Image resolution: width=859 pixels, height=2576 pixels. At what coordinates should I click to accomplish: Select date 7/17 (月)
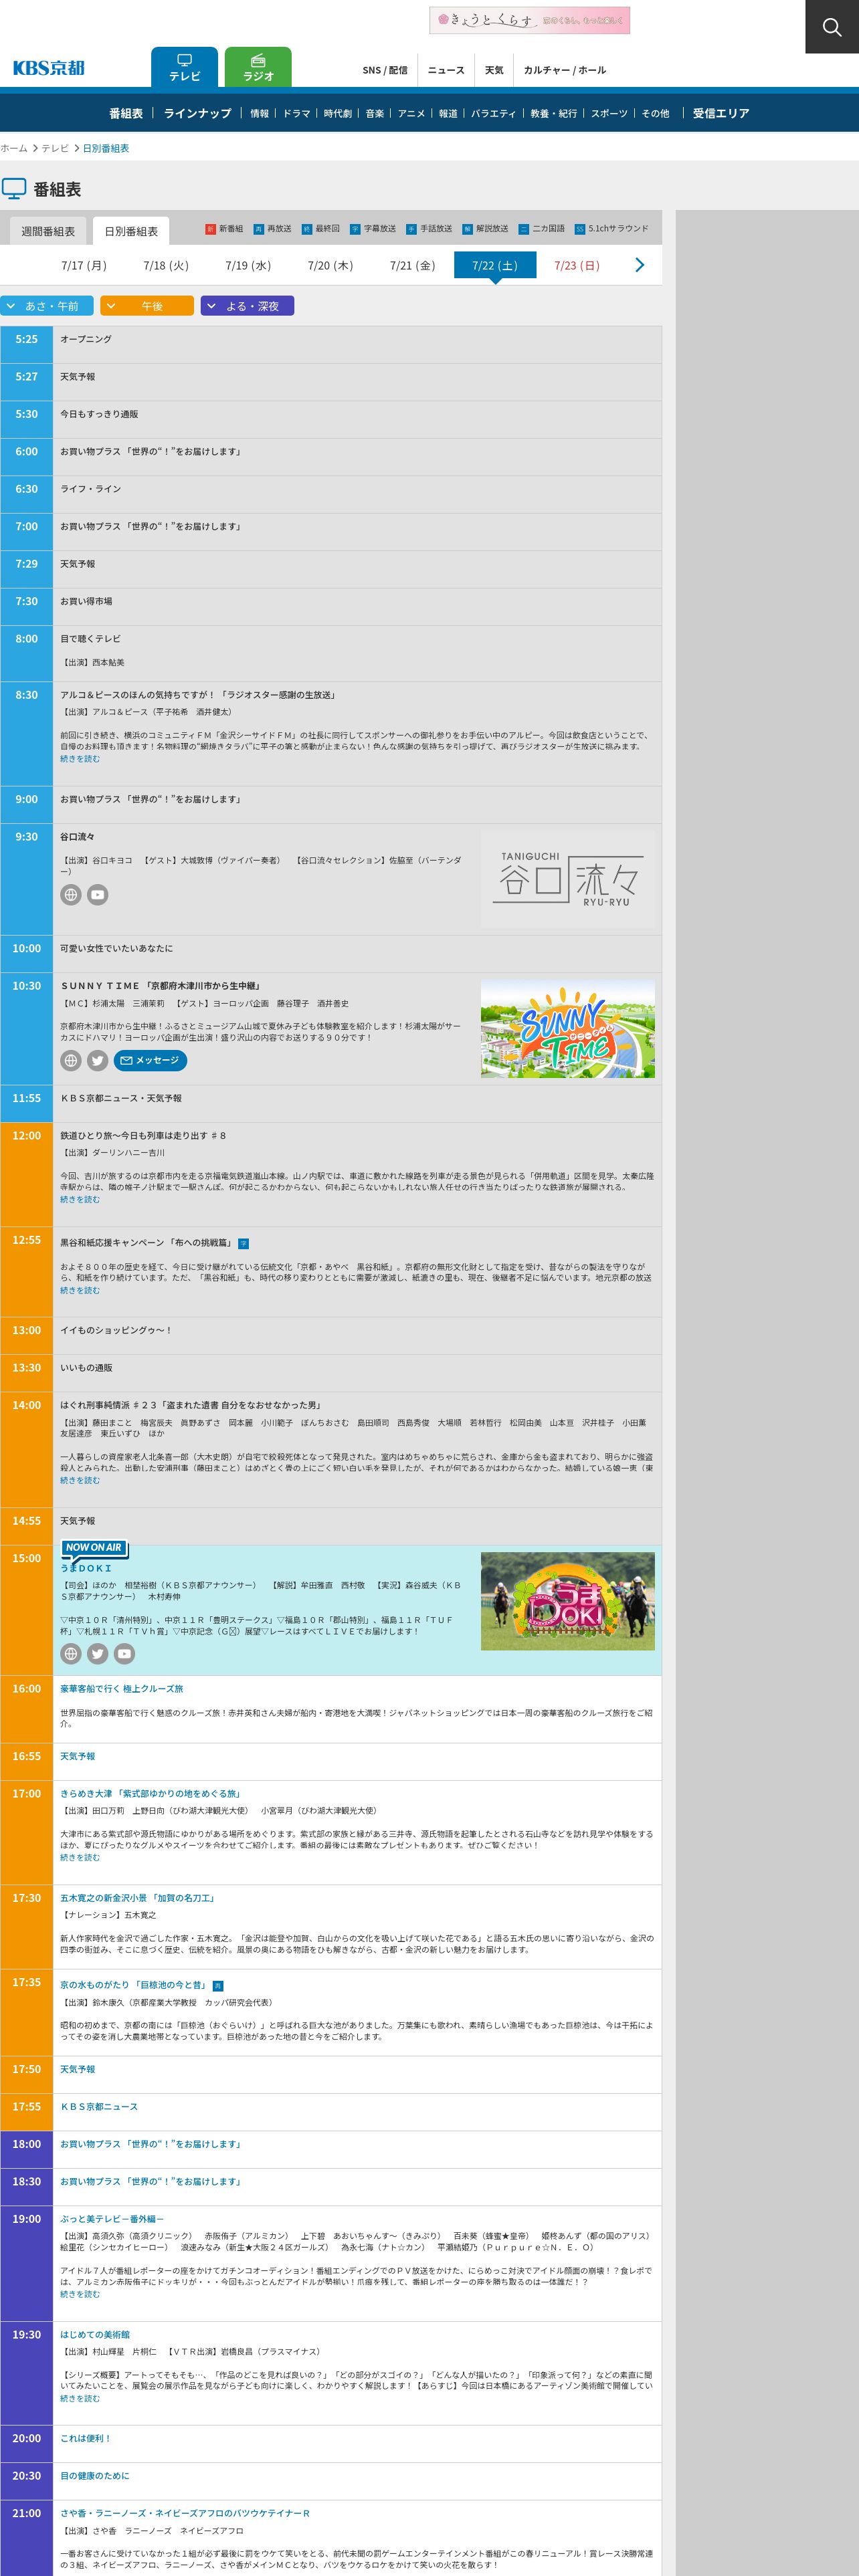(84, 265)
